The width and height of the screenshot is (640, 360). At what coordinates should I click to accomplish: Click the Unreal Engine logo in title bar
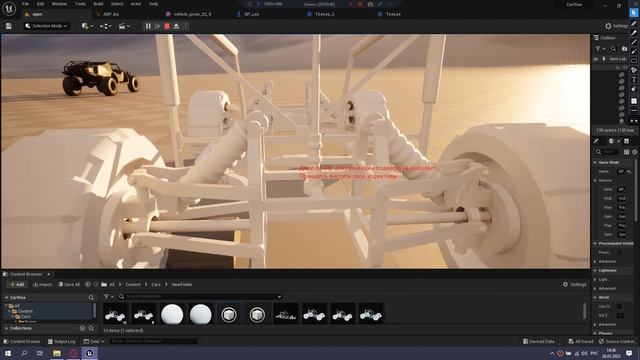[x=9, y=8]
